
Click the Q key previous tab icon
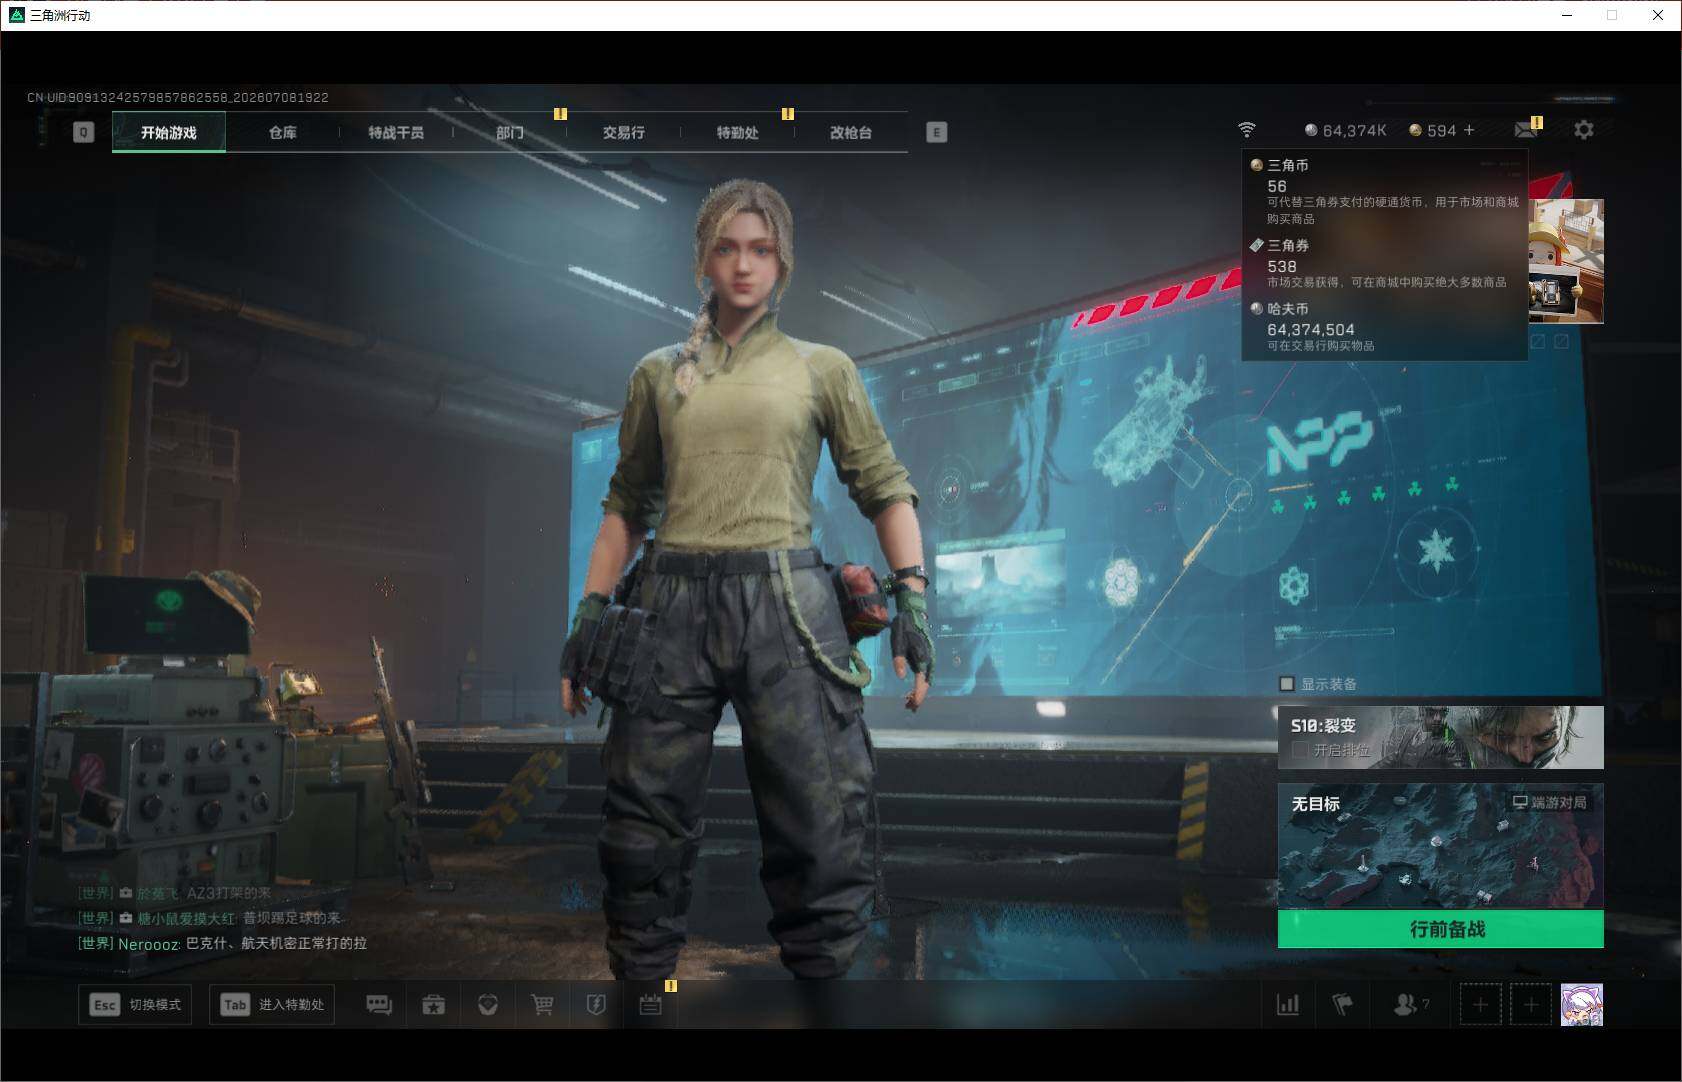[84, 132]
